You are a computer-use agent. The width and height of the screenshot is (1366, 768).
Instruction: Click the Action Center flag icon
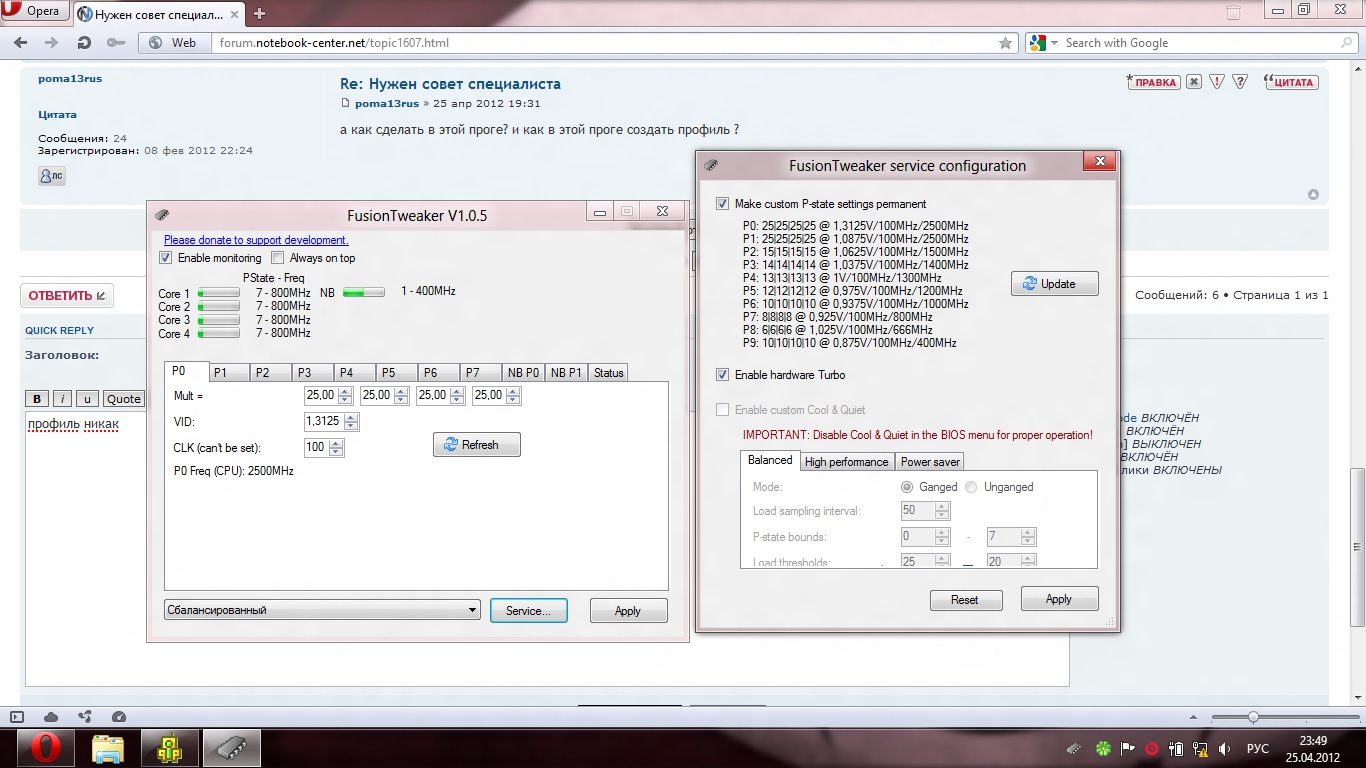click(1126, 748)
